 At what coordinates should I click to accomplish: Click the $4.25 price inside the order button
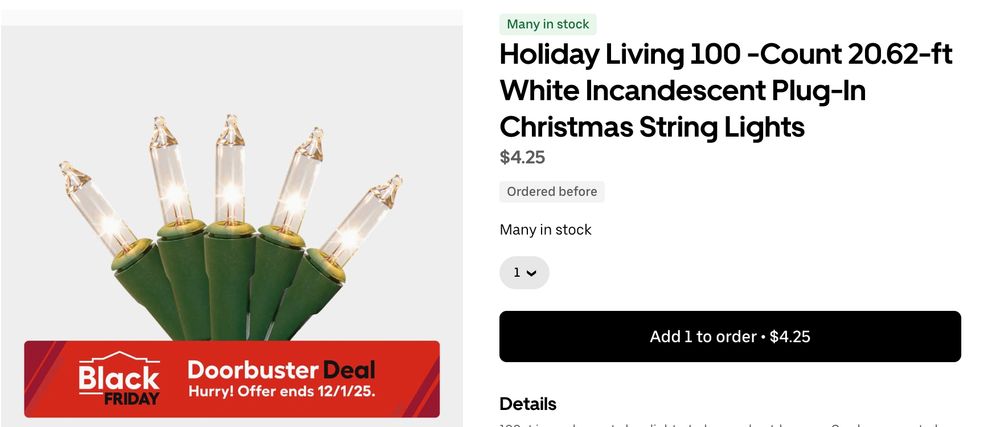[790, 337]
